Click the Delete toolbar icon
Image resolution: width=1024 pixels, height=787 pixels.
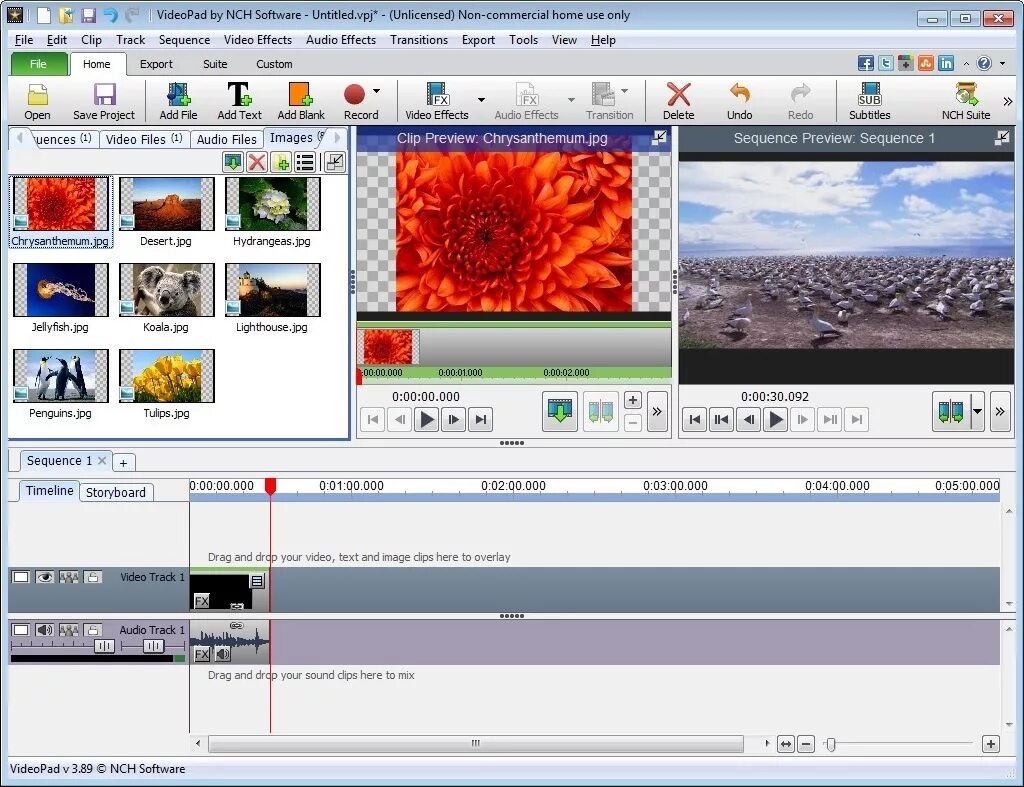click(x=679, y=101)
